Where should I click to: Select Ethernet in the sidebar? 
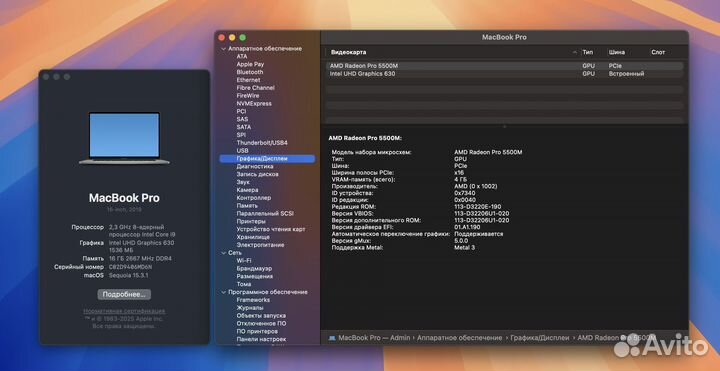pos(248,80)
